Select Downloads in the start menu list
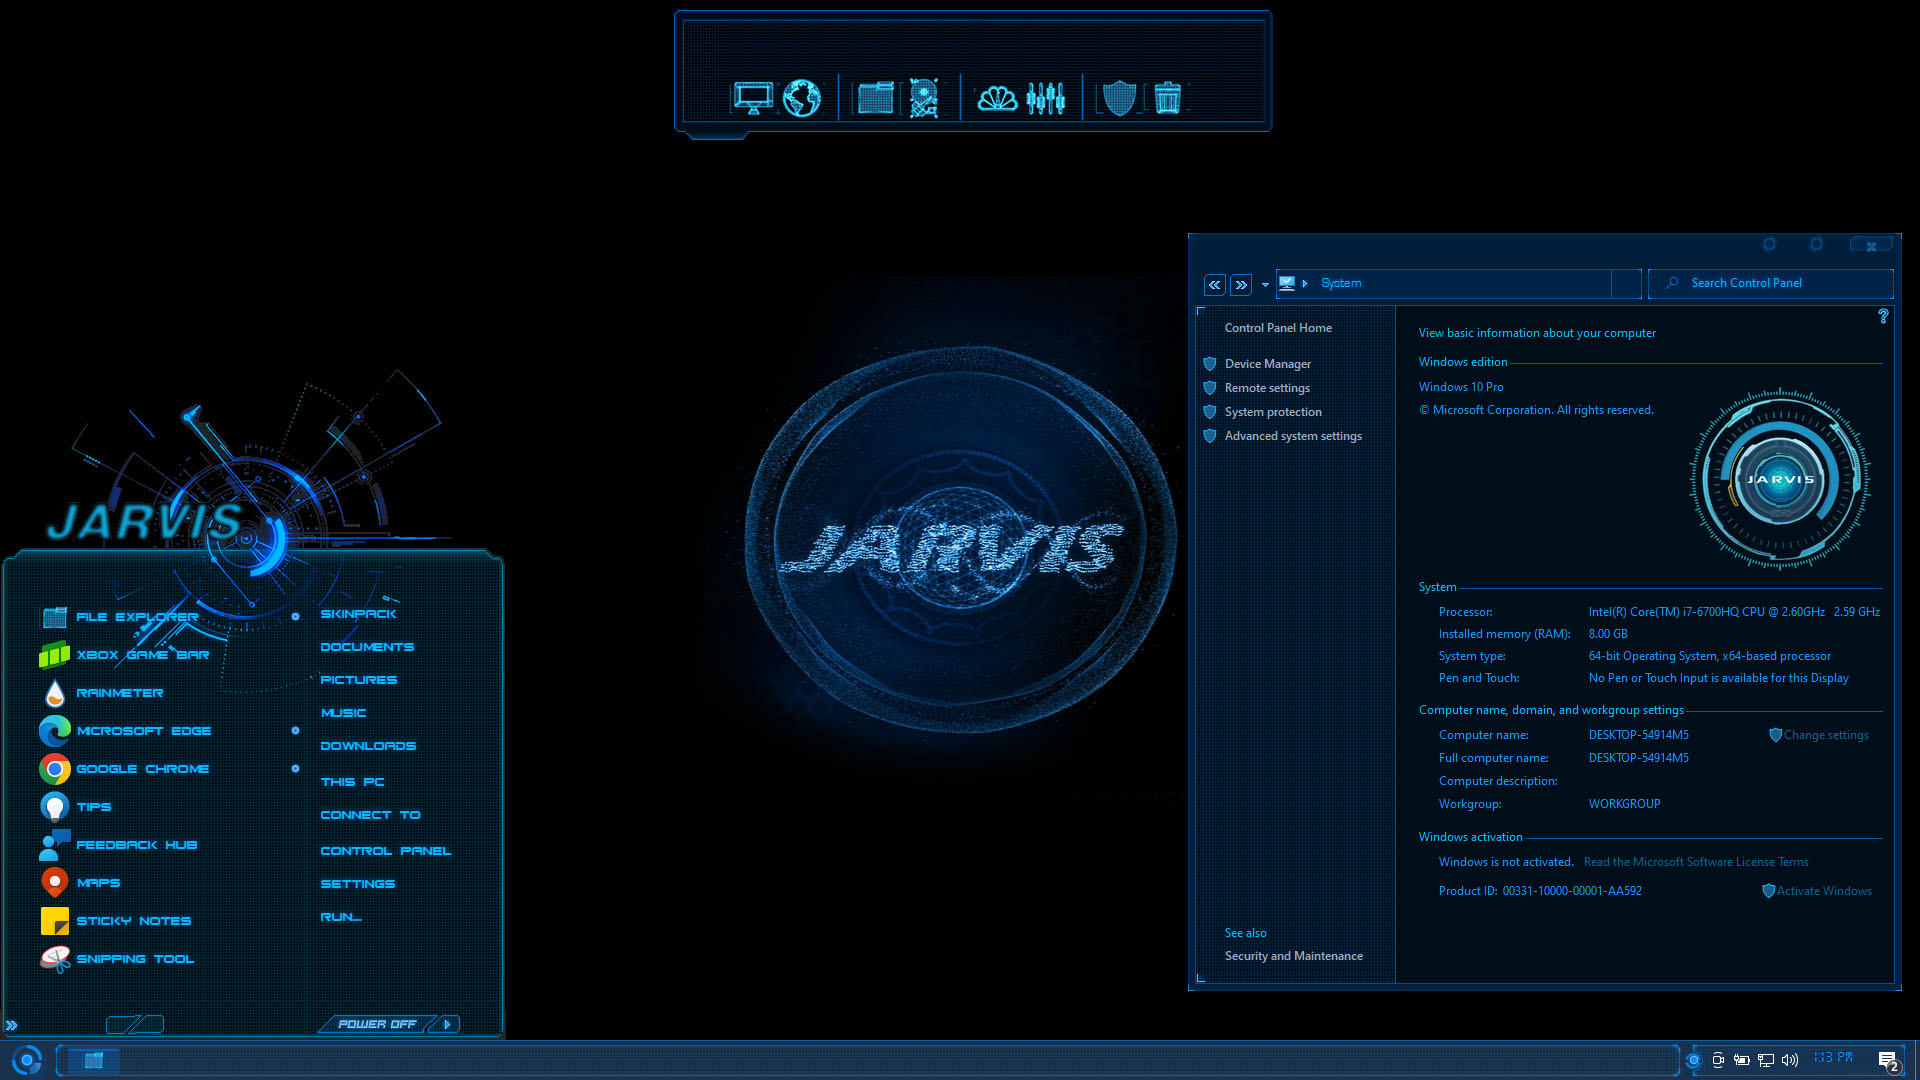Screen dimensions: 1920x1080 coord(368,746)
